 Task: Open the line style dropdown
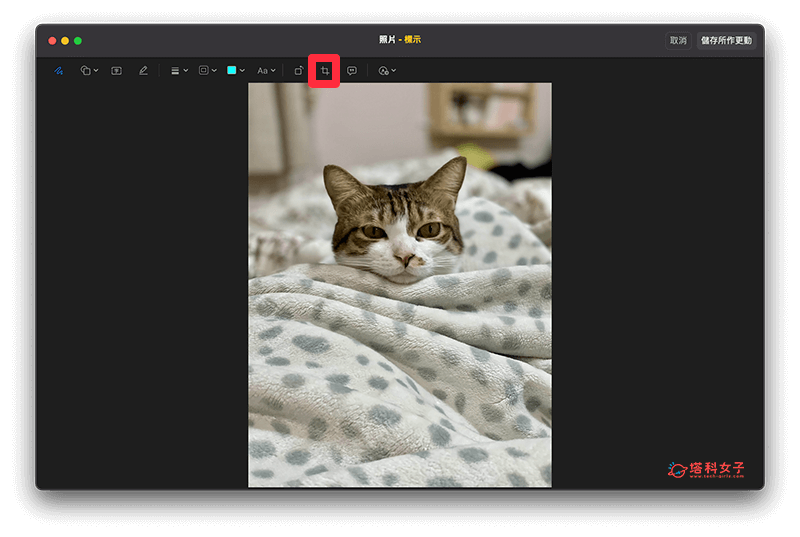179,71
